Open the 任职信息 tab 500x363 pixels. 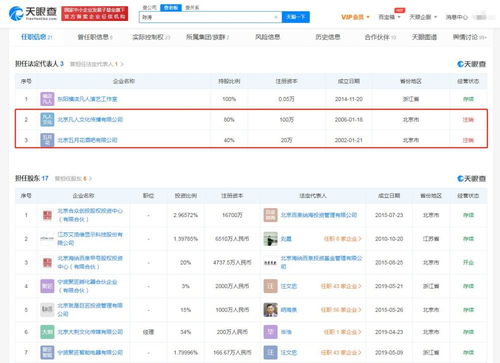coord(36,37)
